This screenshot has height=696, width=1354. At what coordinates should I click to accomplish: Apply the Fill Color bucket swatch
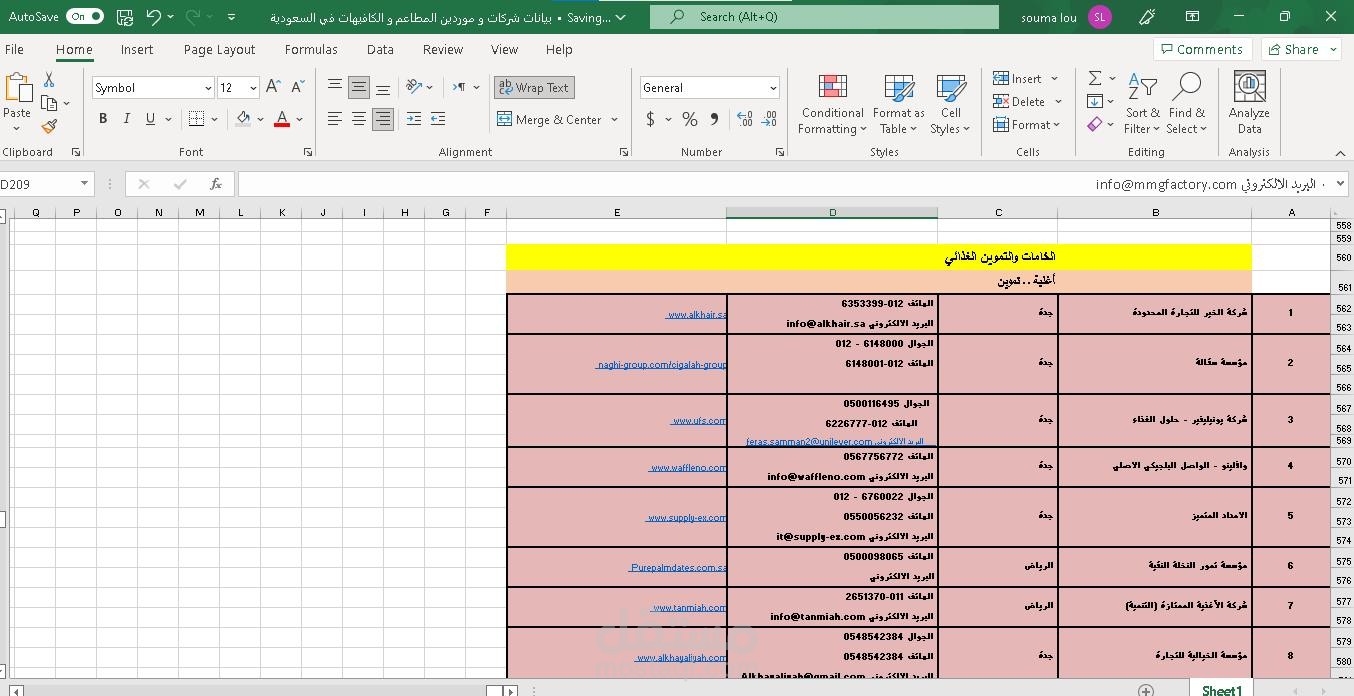pyautogui.click(x=243, y=119)
